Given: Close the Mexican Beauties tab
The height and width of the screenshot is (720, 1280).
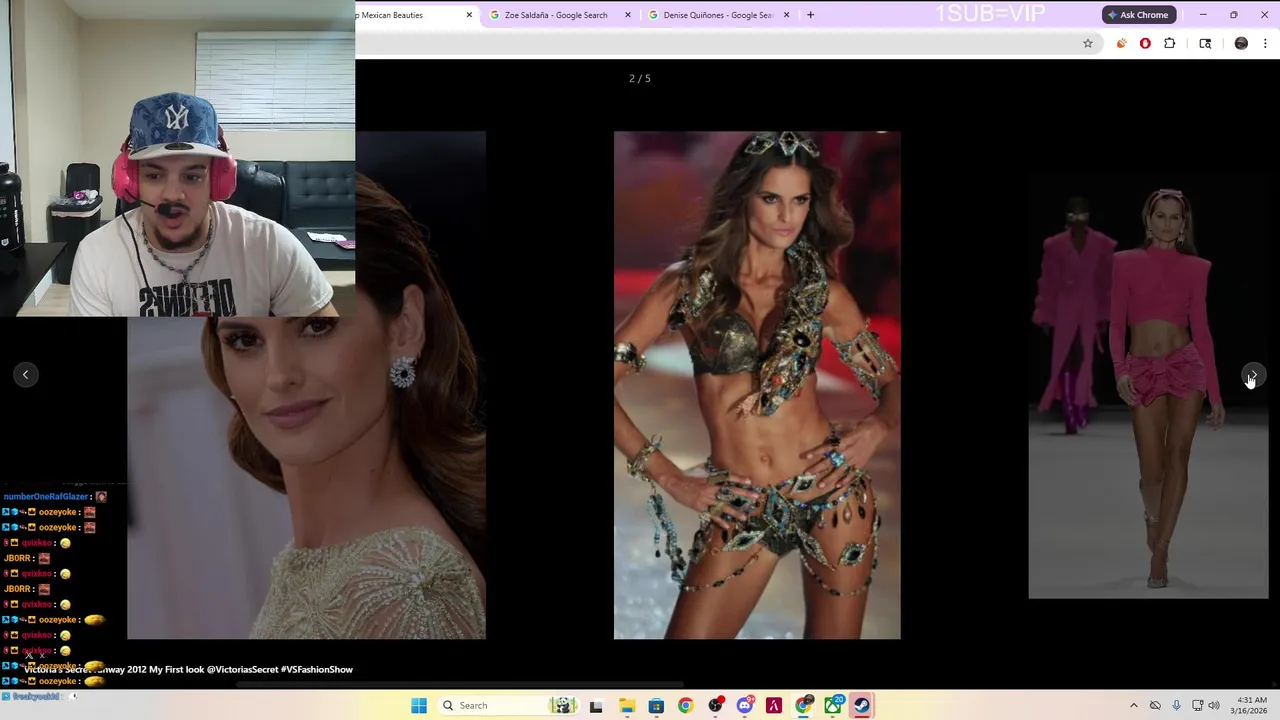Looking at the screenshot, I should (x=469, y=15).
